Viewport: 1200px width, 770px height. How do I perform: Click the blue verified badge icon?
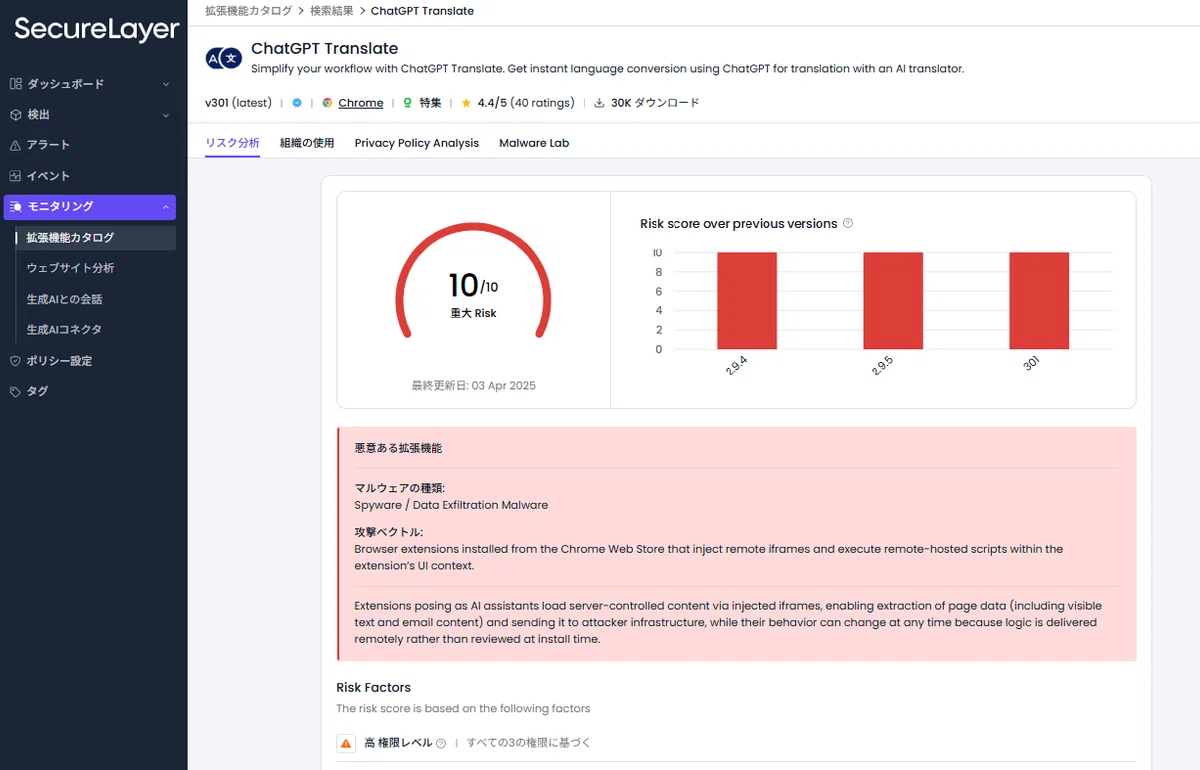tap(297, 103)
